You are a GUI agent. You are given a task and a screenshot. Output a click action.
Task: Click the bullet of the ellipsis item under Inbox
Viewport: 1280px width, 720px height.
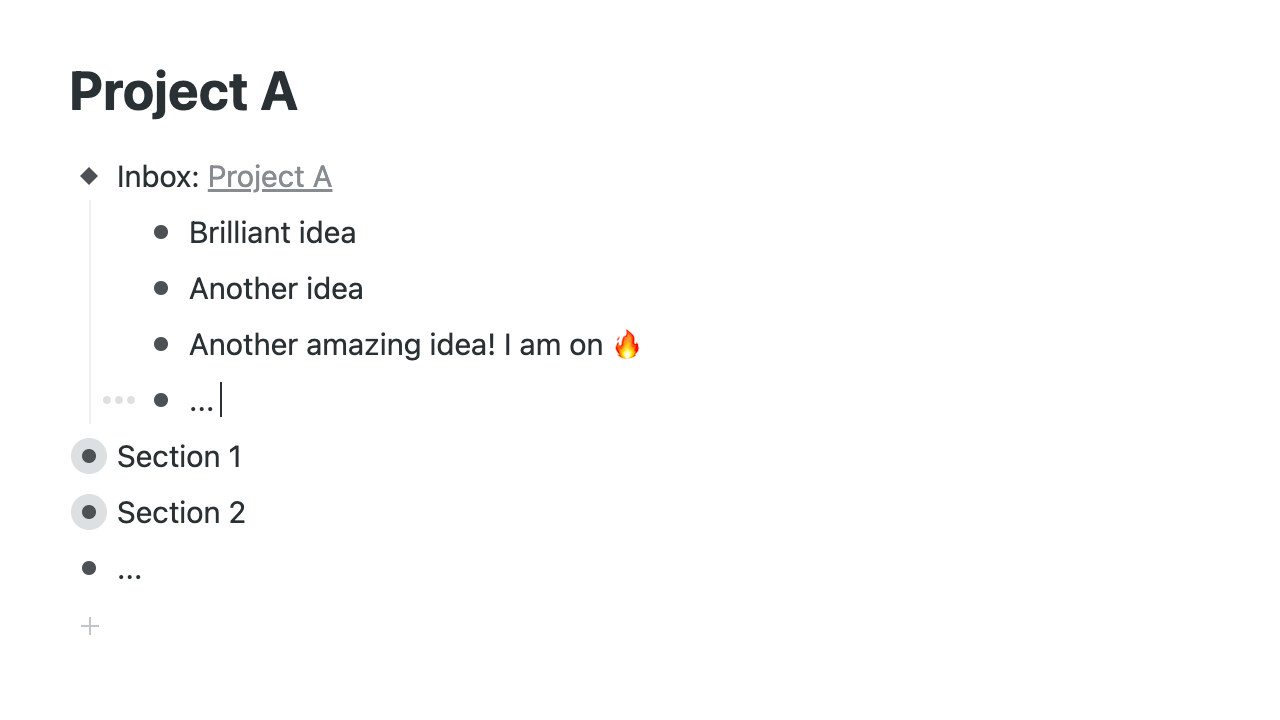coord(161,400)
